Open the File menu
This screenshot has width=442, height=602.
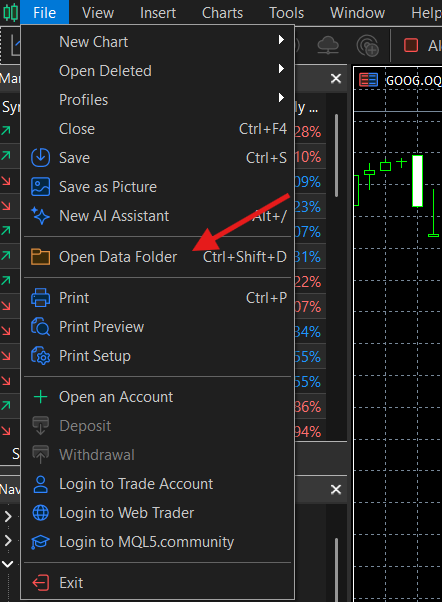(x=45, y=13)
